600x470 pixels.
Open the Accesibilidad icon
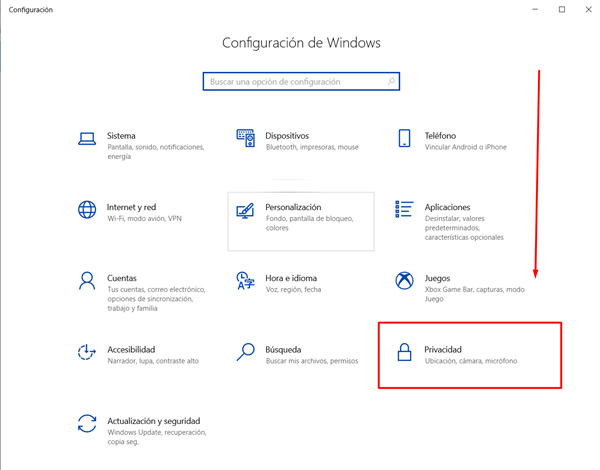(87, 352)
